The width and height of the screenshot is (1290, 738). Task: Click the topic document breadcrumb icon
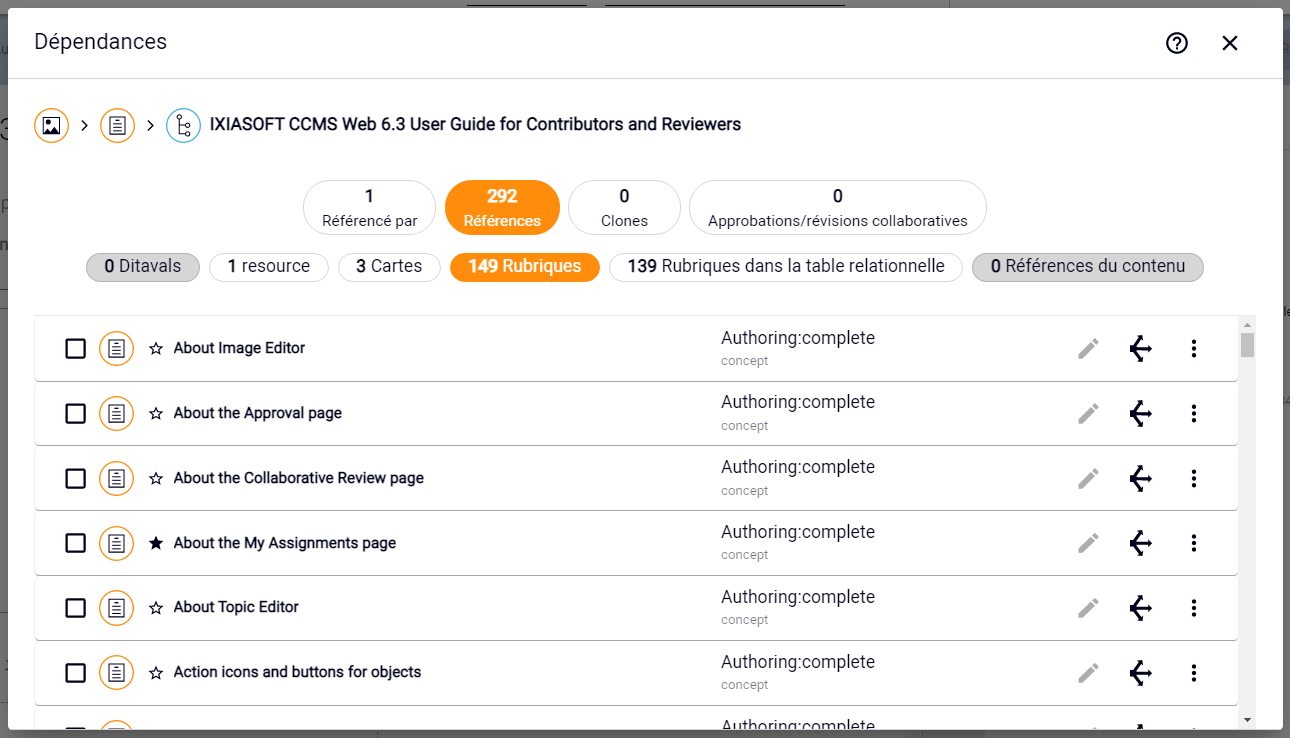click(x=117, y=125)
